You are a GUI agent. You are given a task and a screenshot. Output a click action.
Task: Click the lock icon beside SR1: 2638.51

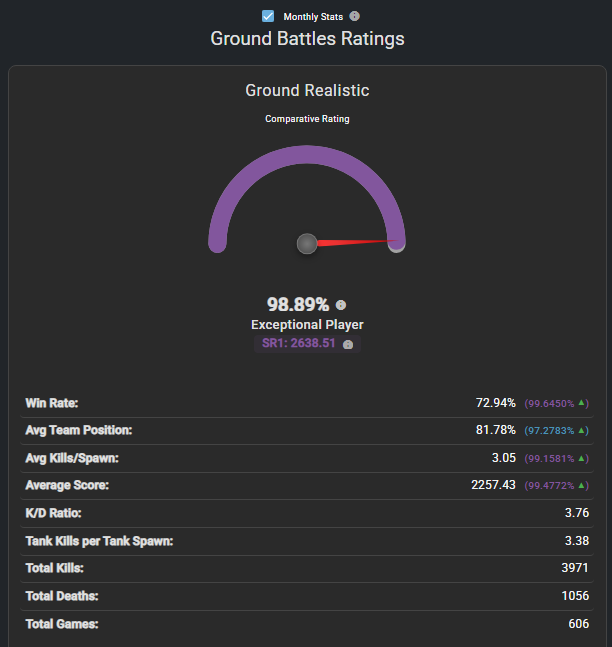348,344
